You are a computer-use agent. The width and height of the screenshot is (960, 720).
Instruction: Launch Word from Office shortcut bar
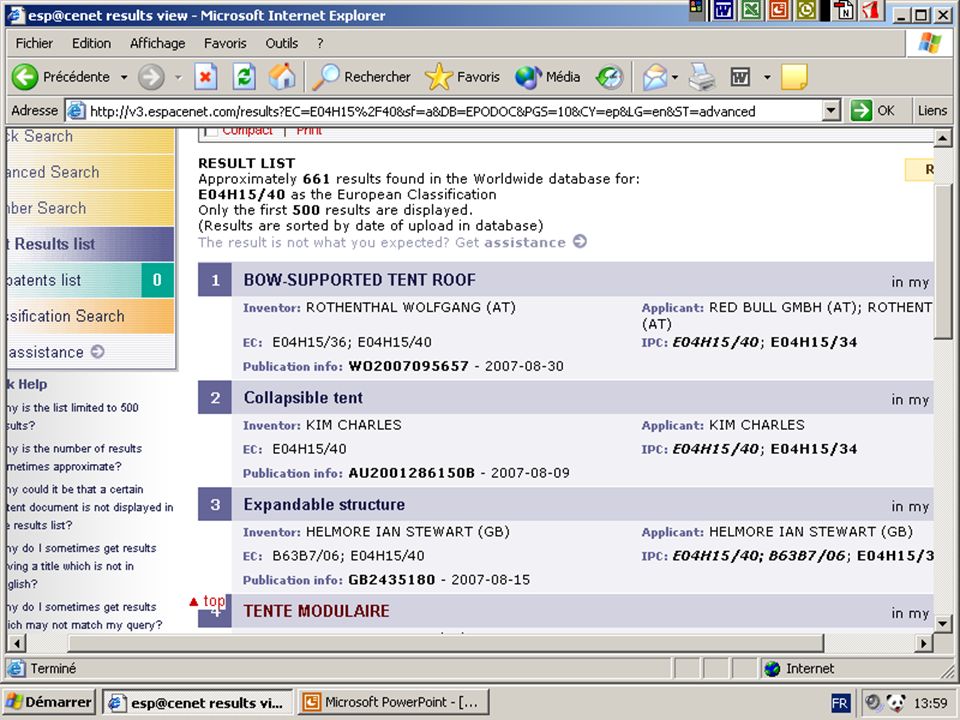click(x=723, y=10)
